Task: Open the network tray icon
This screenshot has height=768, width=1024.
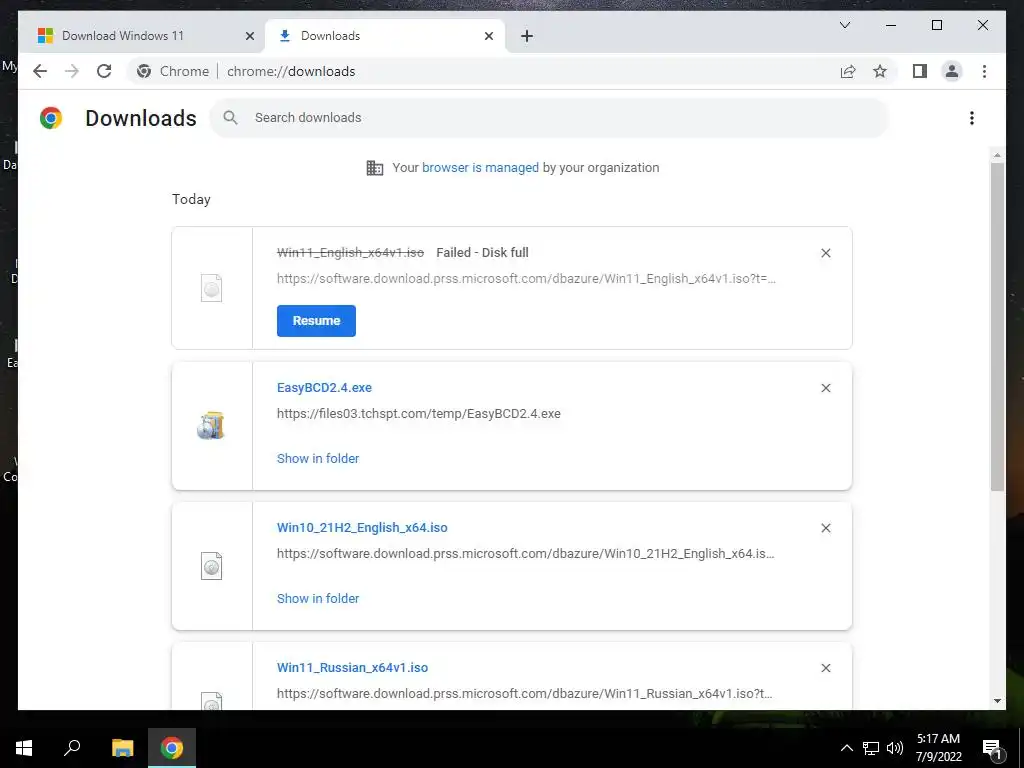Action: pos(871,748)
